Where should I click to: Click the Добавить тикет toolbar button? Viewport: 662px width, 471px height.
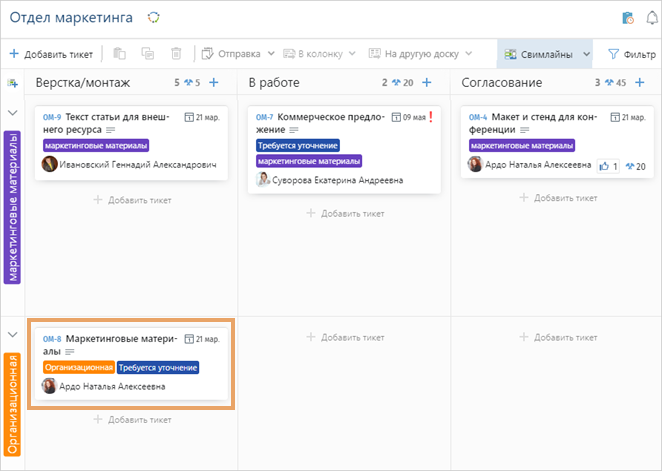coord(51,54)
